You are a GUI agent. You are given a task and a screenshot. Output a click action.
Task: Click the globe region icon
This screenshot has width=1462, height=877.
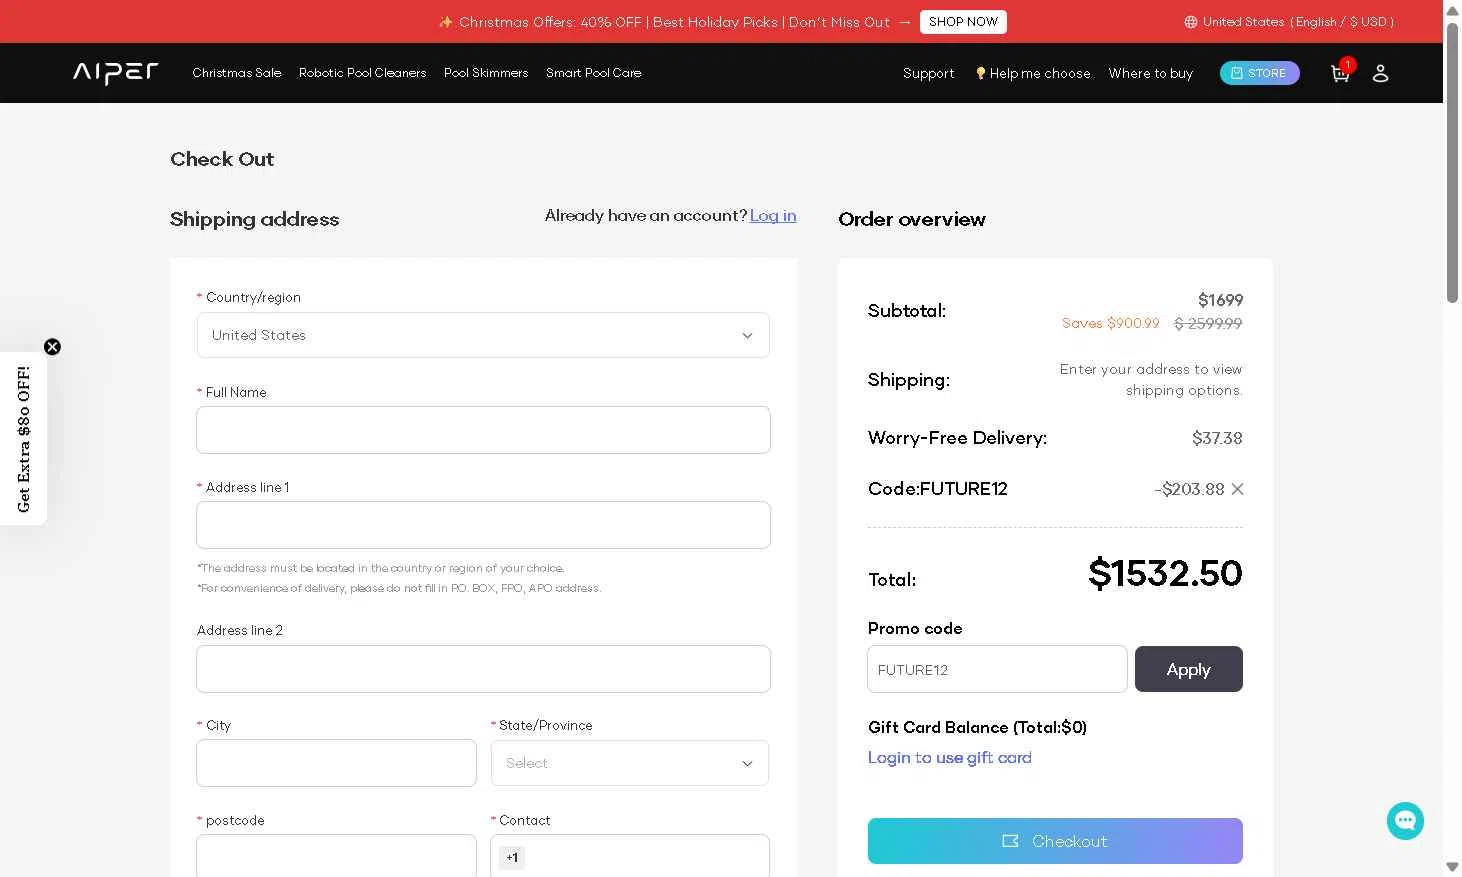1190,22
